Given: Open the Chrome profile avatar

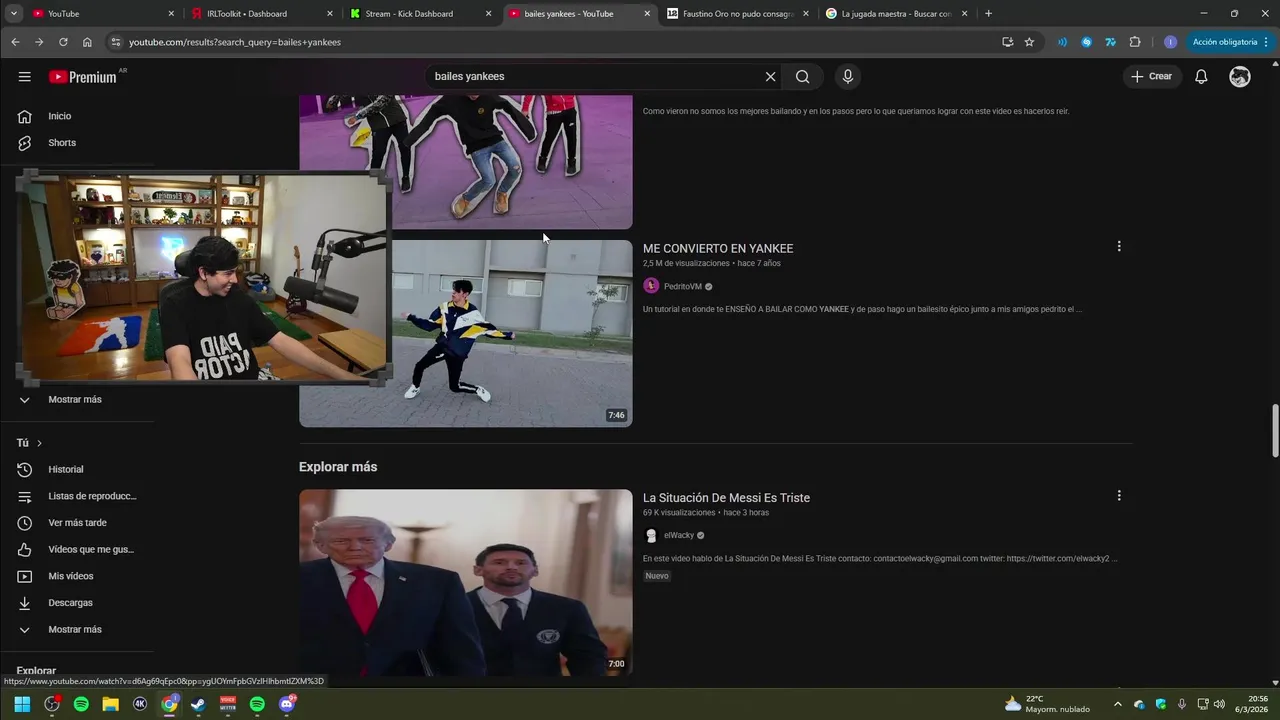Looking at the screenshot, I should tap(1170, 42).
